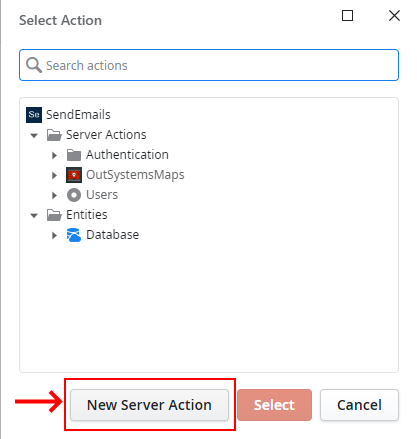
Task: Click the red Select button
Action: click(275, 405)
